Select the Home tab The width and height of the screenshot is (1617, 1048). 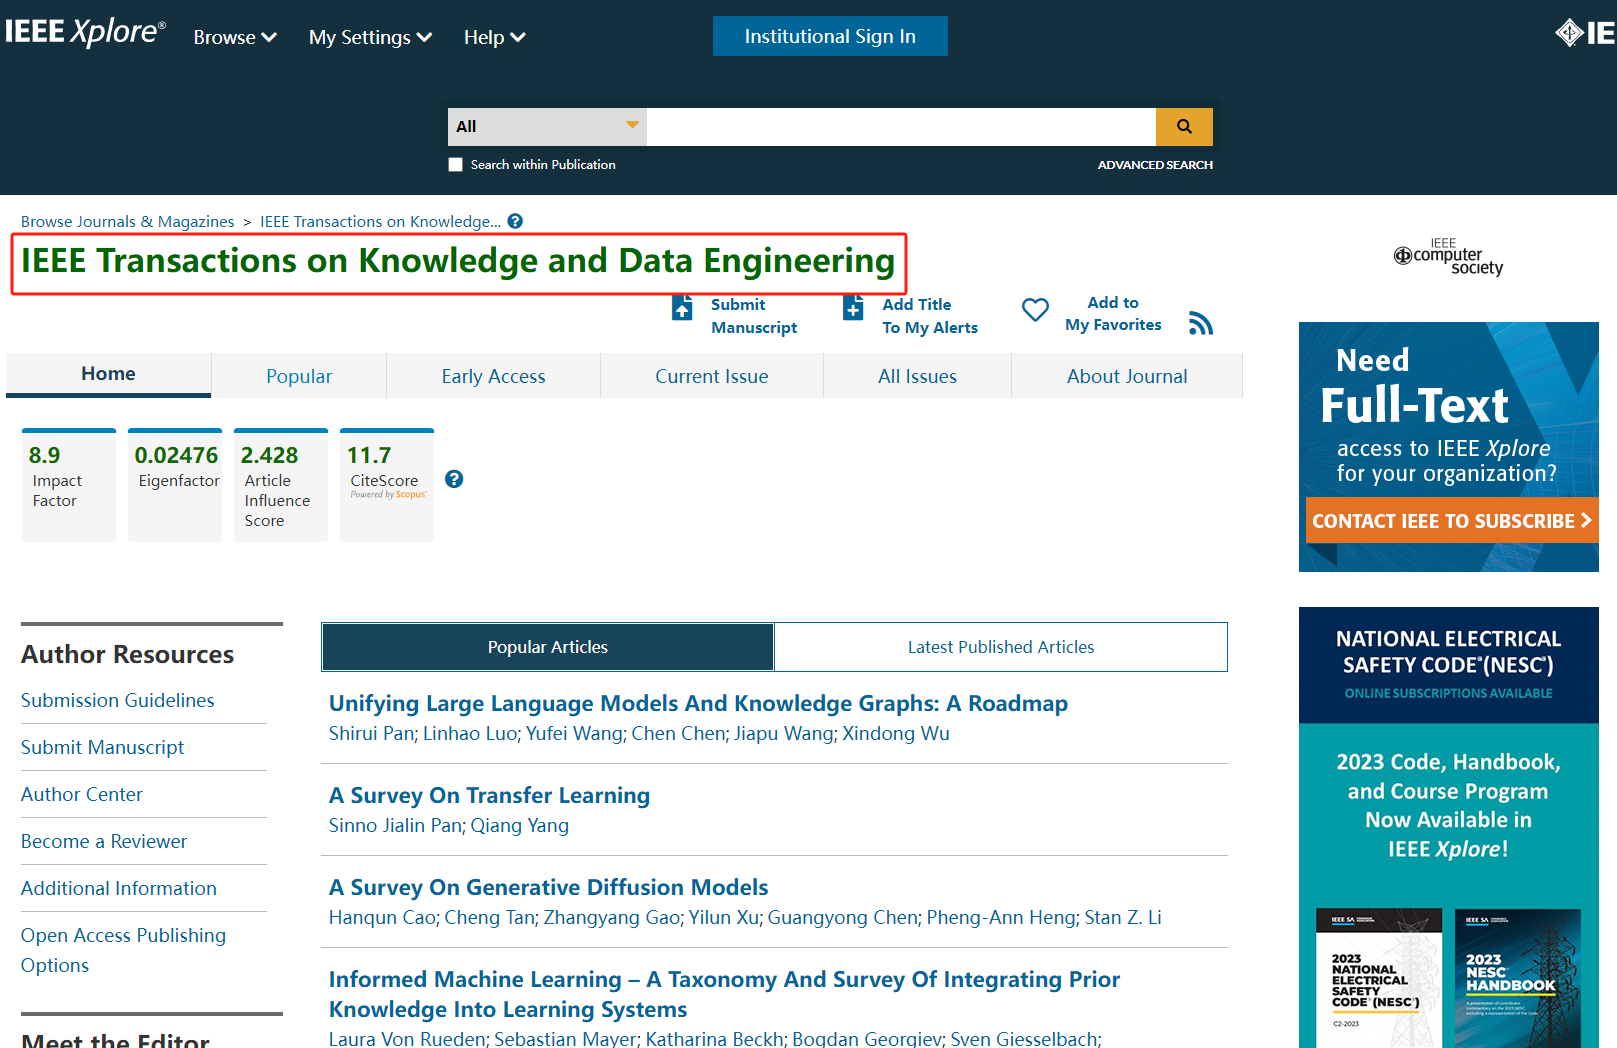[x=108, y=374]
